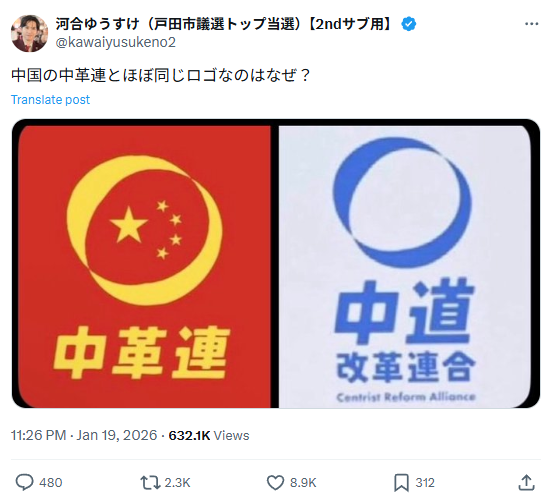This screenshot has width=553, height=502.
Task: Click the 632.1K Views count
Action: [x=209, y=435]
